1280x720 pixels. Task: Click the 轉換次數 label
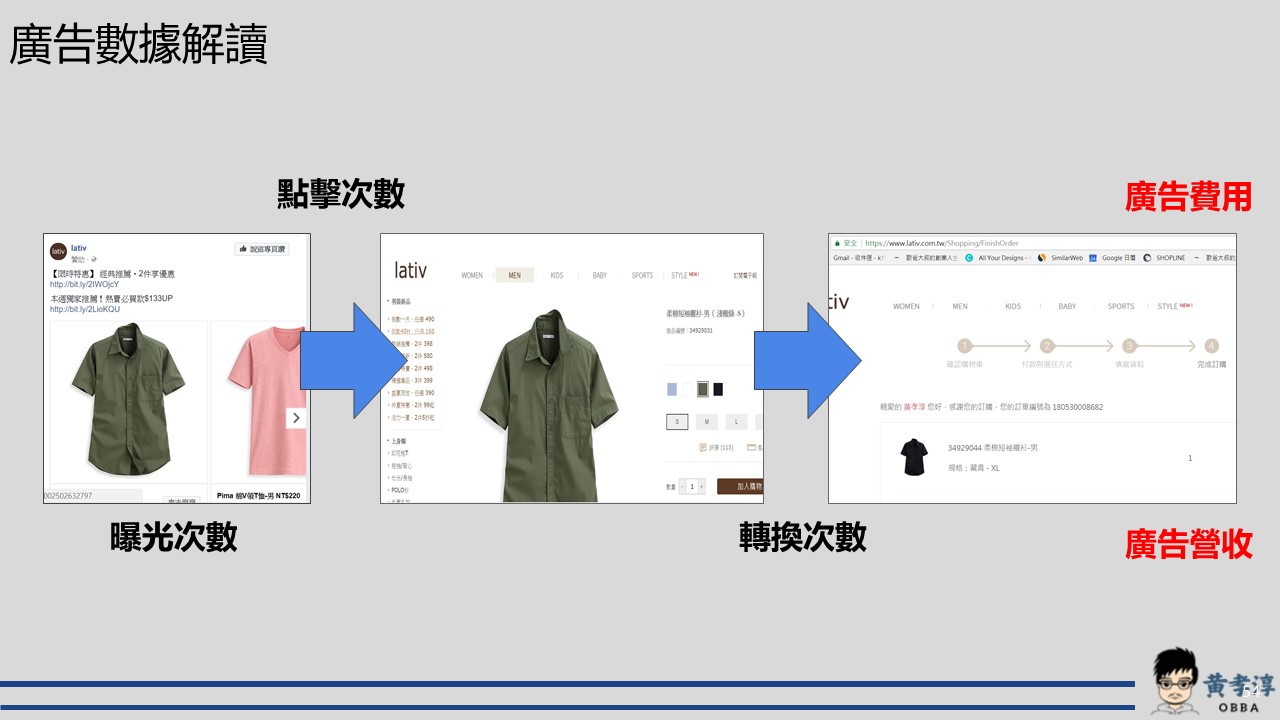(803, 537)
